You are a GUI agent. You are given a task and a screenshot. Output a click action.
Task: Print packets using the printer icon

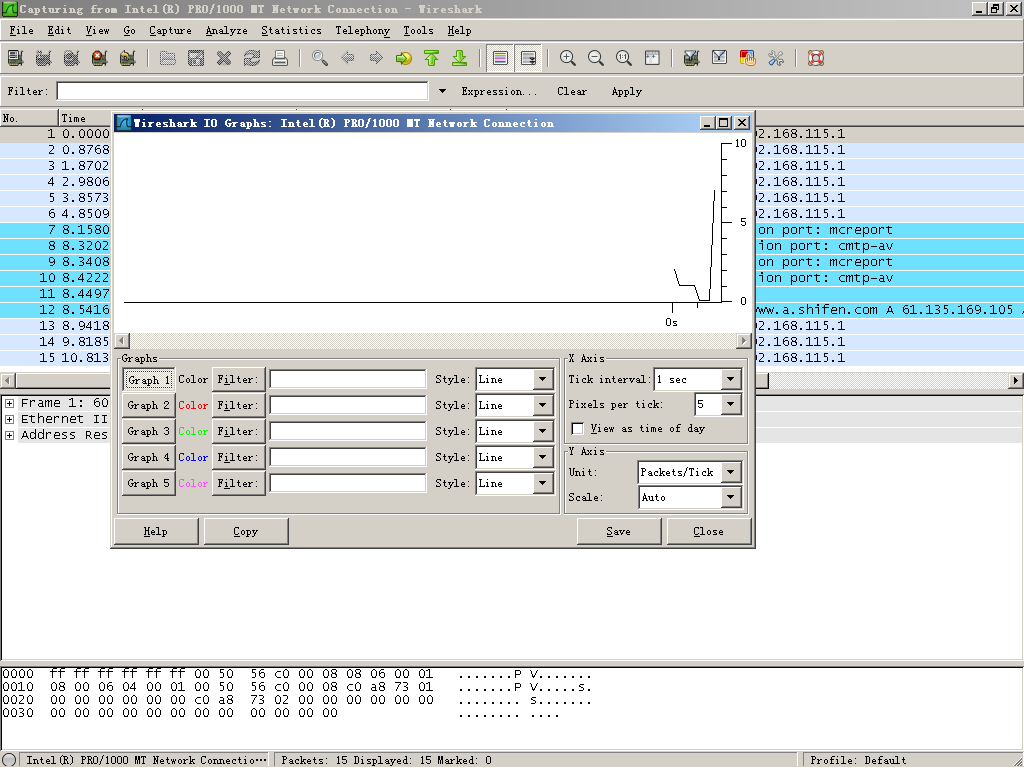pyautogui.click(x=280, y=58)
